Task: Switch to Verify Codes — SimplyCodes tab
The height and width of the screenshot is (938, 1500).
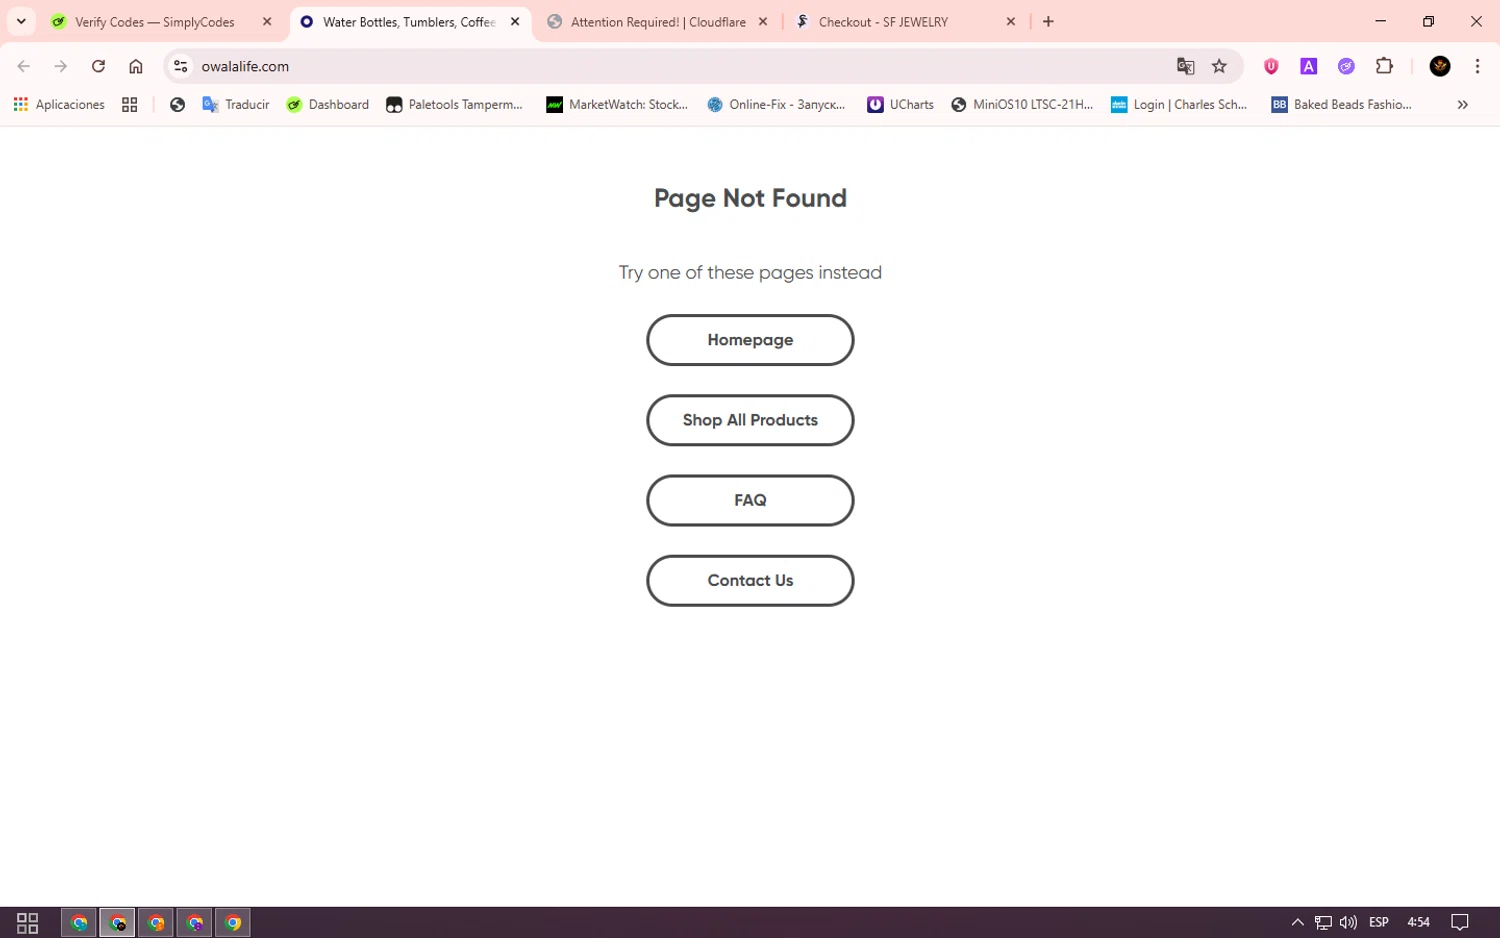Action: click(155, 22)
